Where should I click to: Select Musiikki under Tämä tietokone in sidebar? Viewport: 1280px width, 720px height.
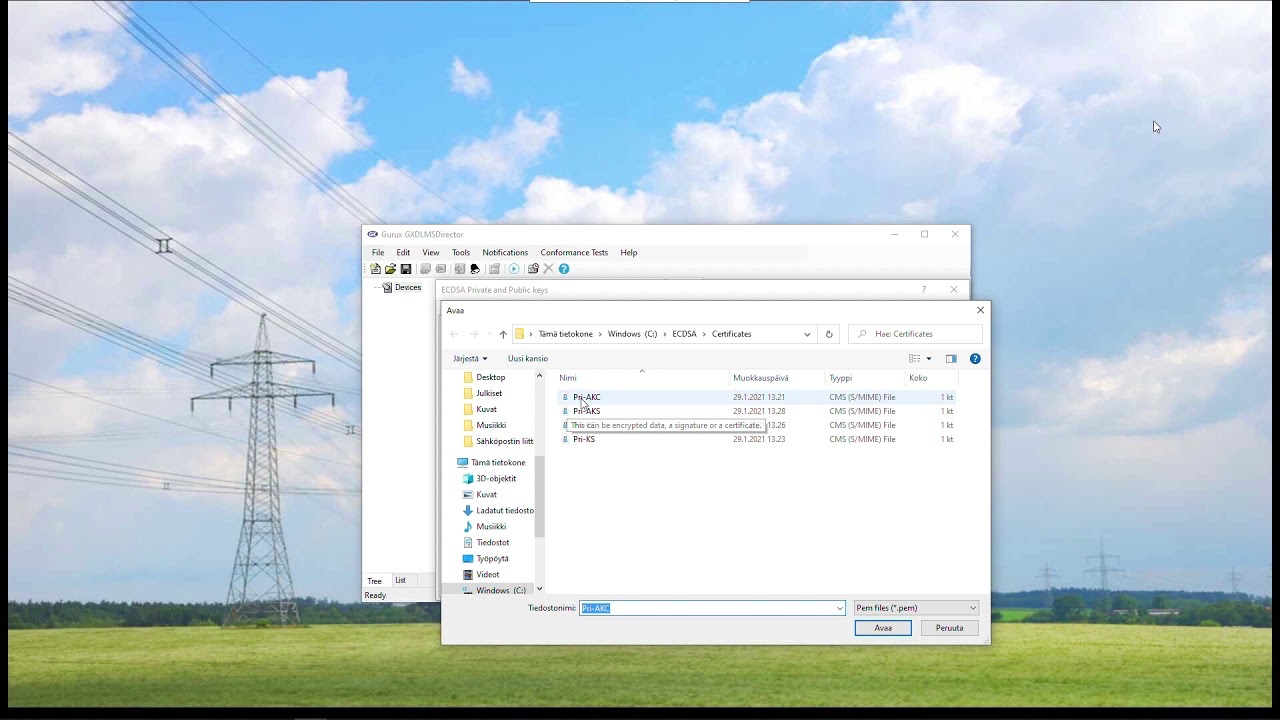(491, 527)
